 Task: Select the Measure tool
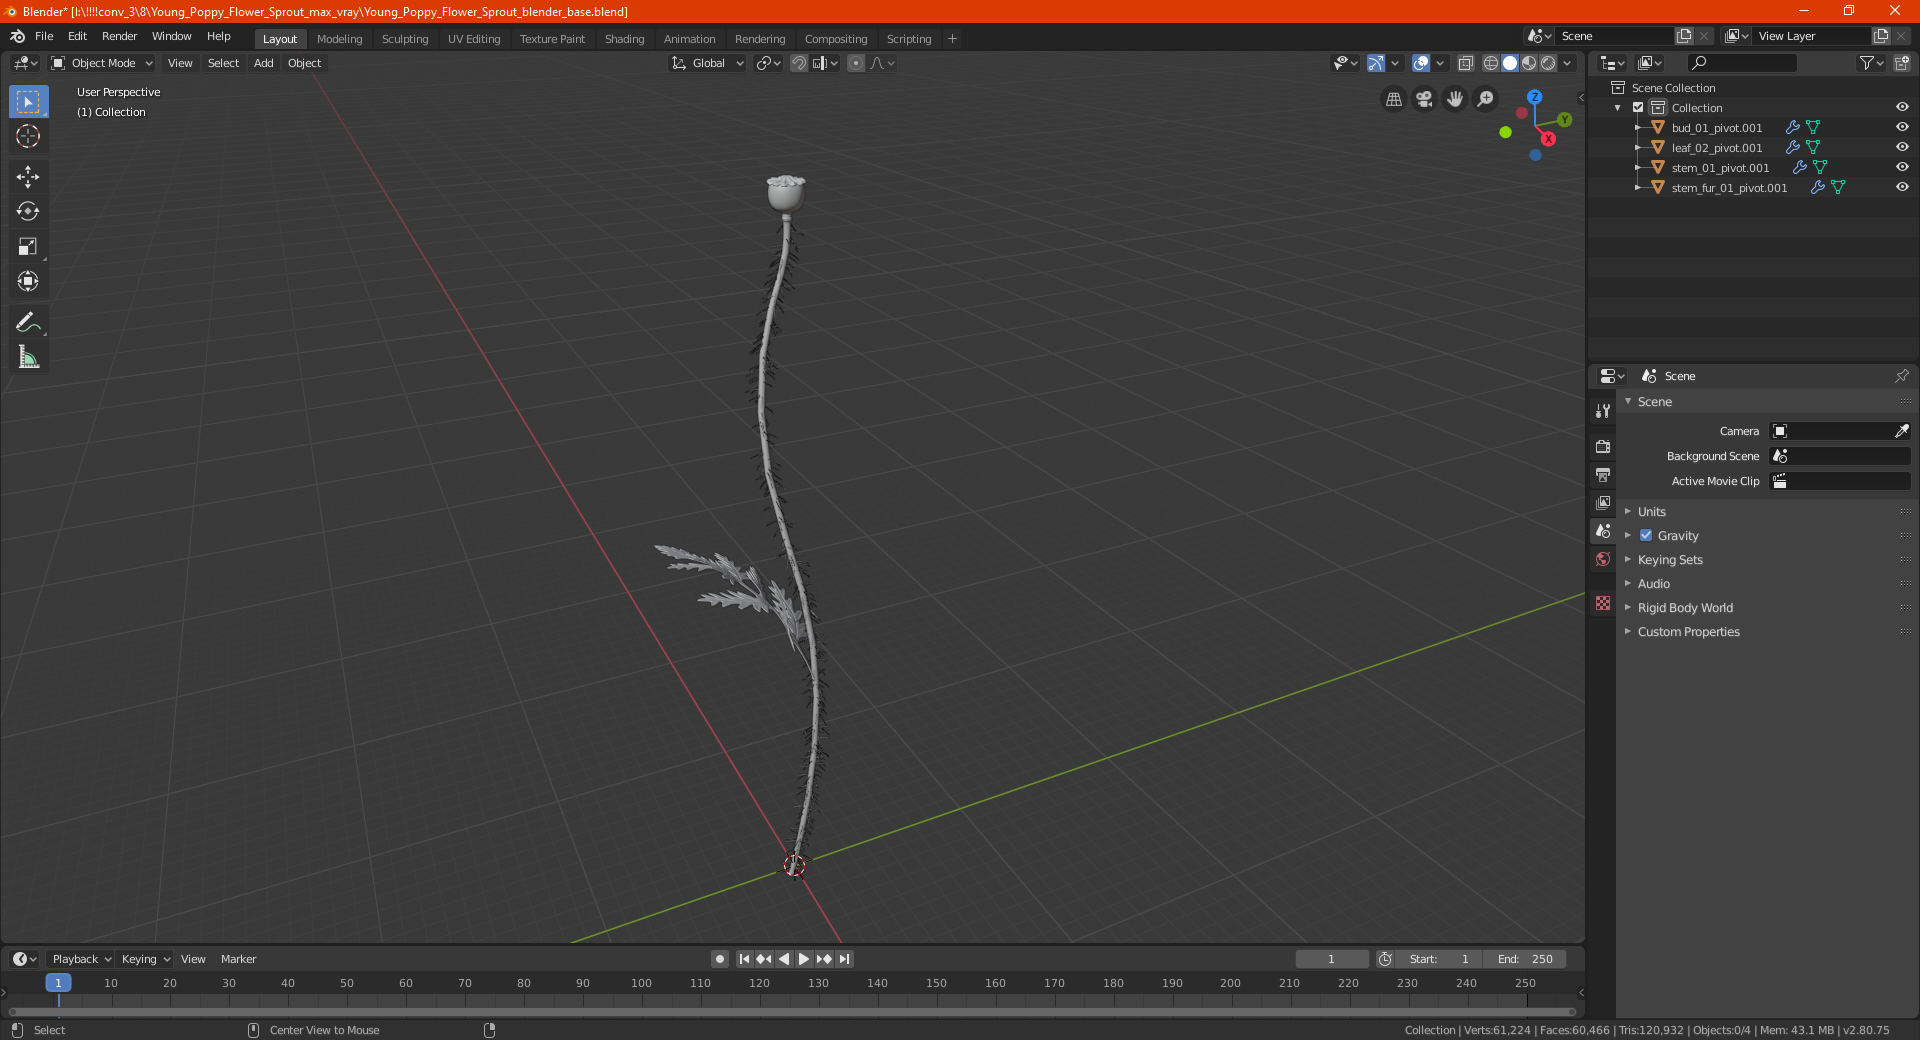tap(28, 357)
